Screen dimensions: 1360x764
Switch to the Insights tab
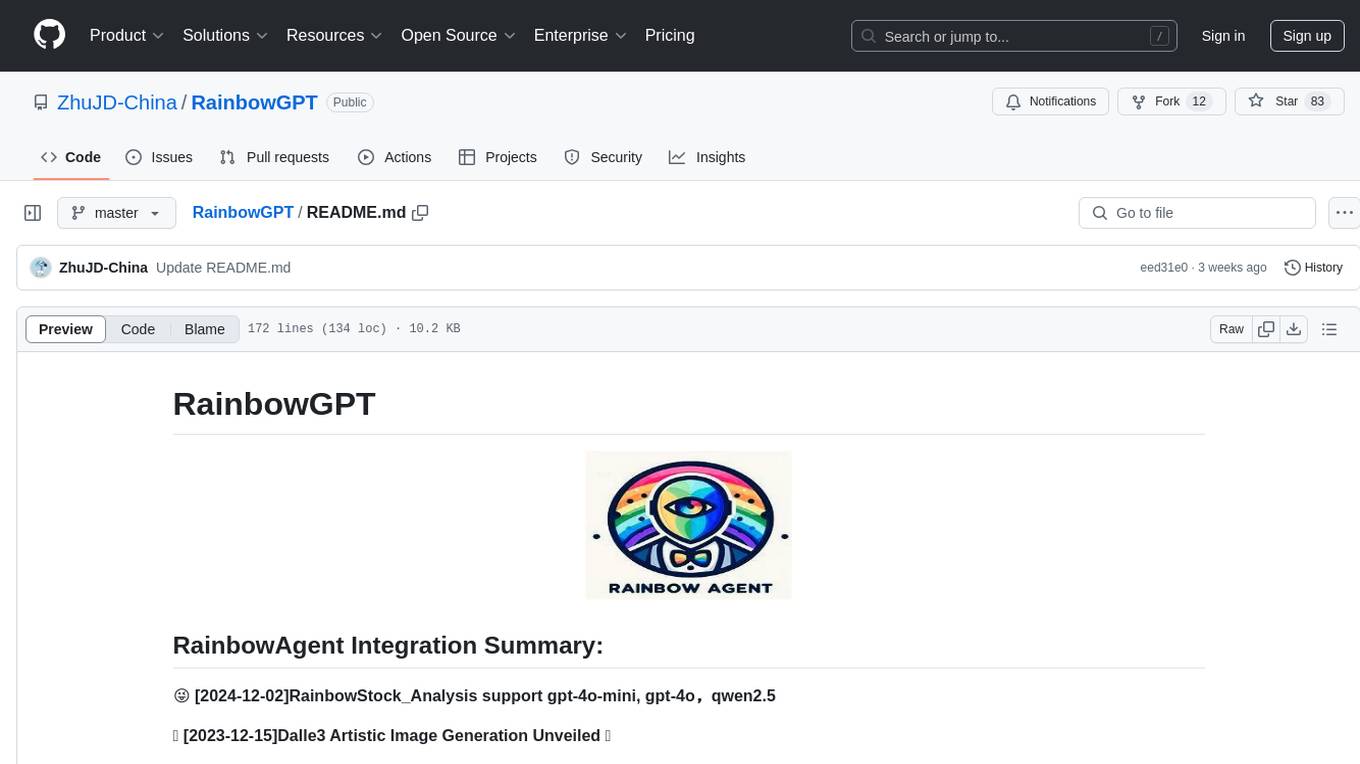pos(707,157)
